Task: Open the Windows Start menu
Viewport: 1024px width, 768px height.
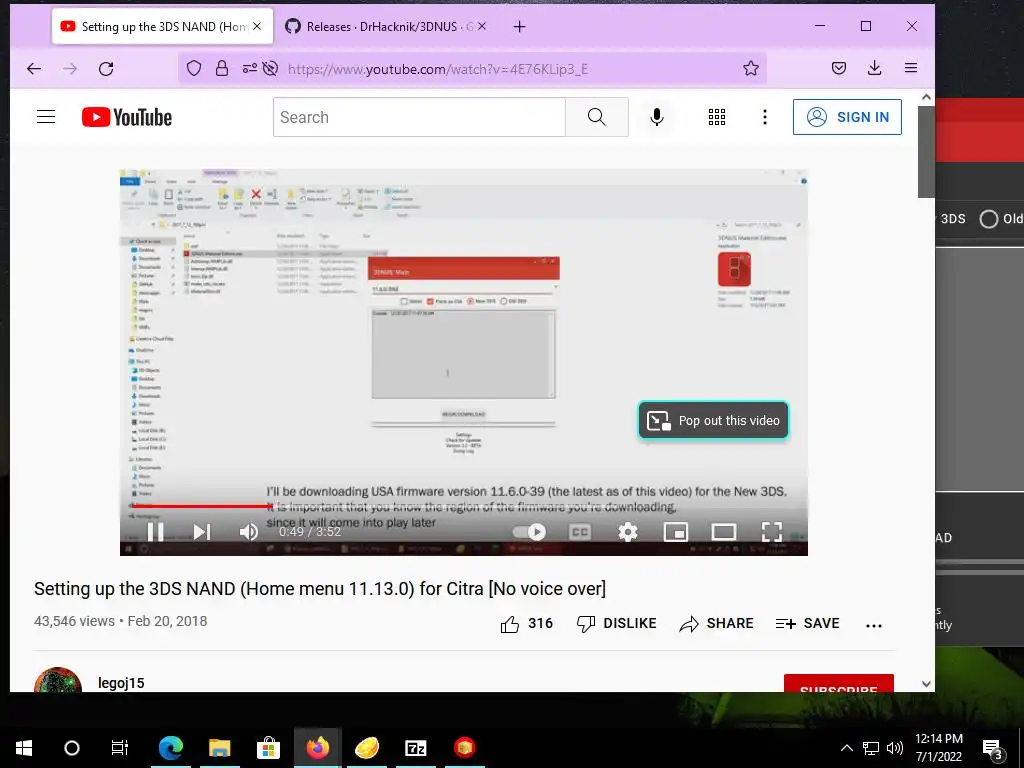Action: click(24, 748)
